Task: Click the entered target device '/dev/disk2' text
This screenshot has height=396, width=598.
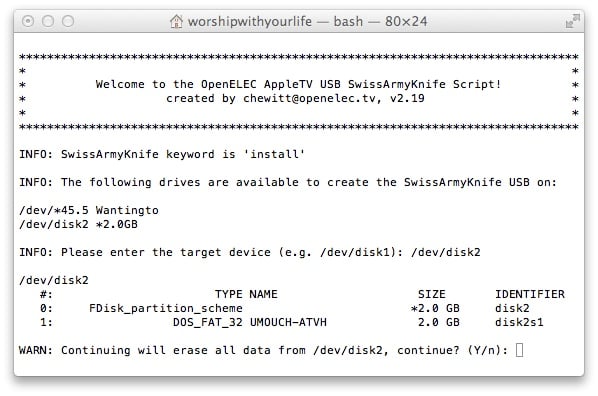Action: click(x=446, y=252)
